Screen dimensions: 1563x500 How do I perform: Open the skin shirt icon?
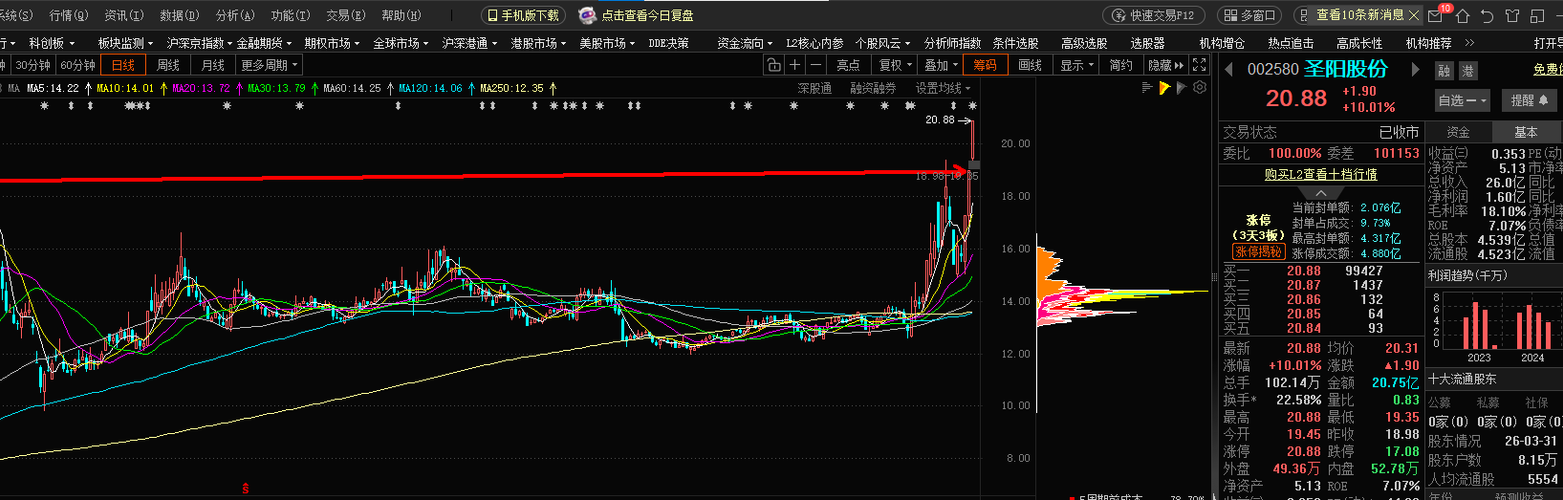click(1514, 15)
